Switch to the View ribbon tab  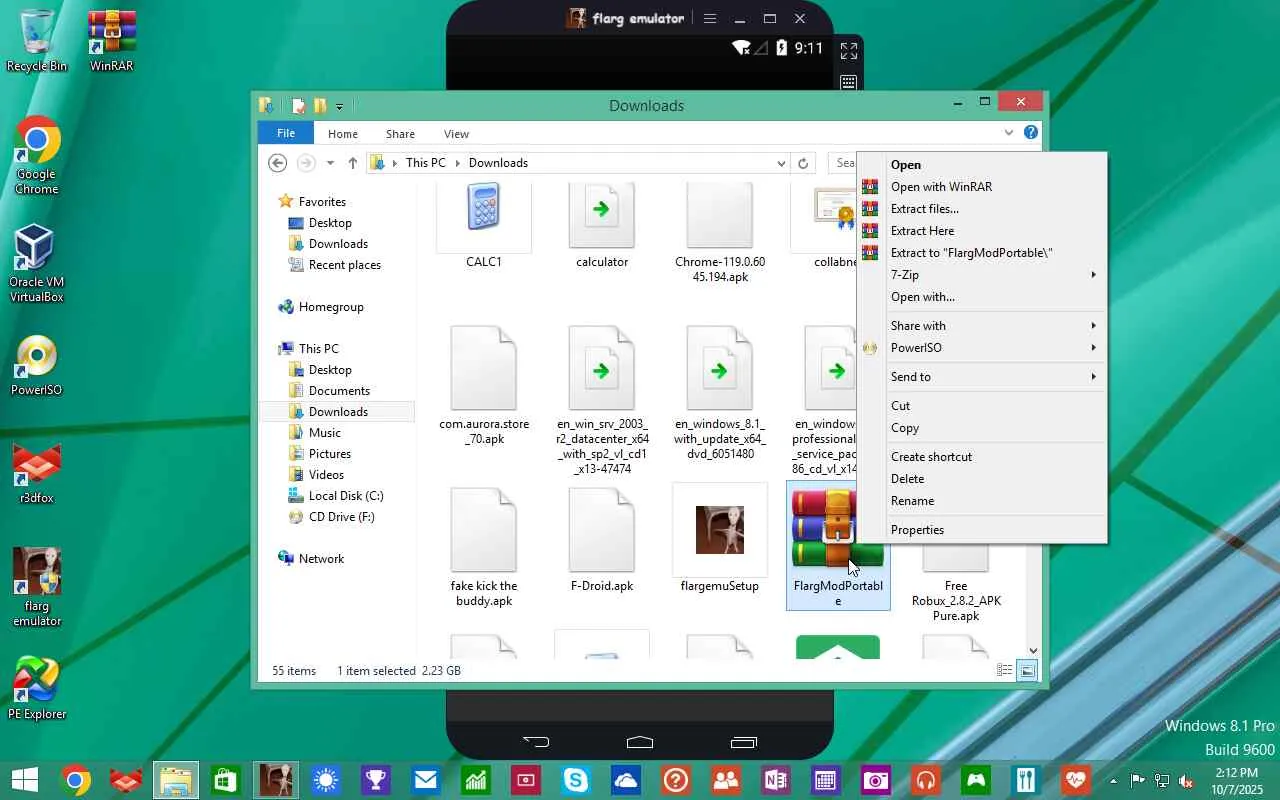tap(456, 133)
